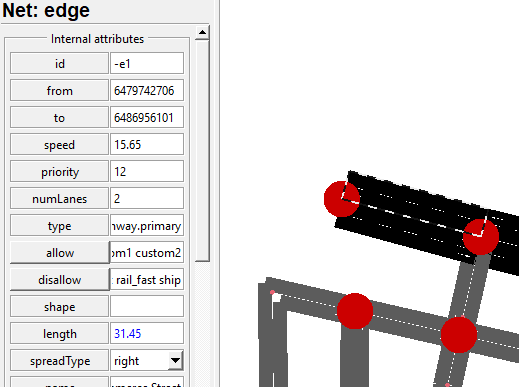Open the allow vehicle classes editor

pyautogui.click(x=60, y=253)
